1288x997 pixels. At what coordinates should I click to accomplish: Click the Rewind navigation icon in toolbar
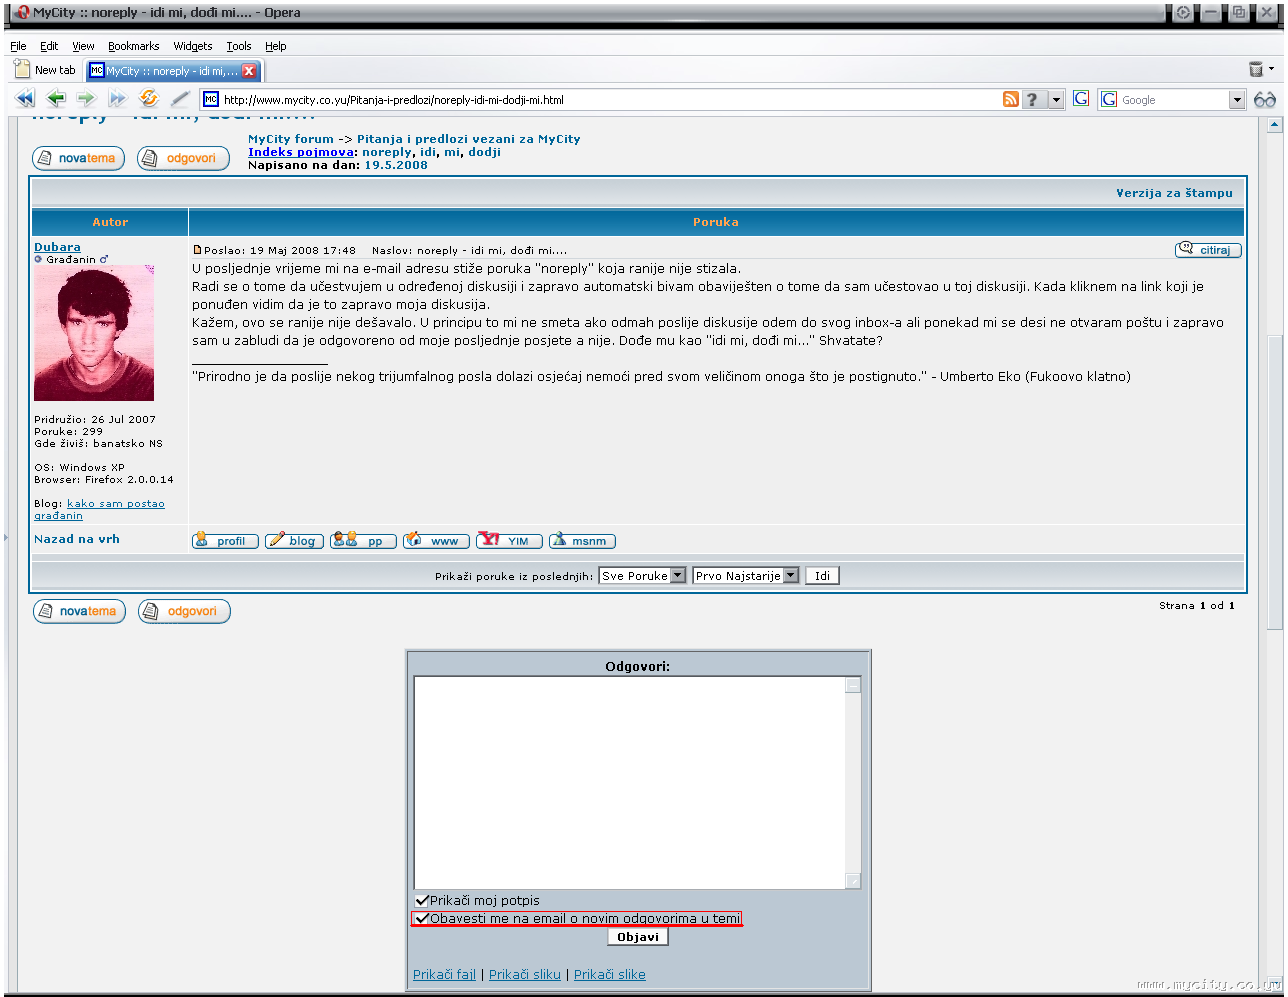tap(25, 98)
